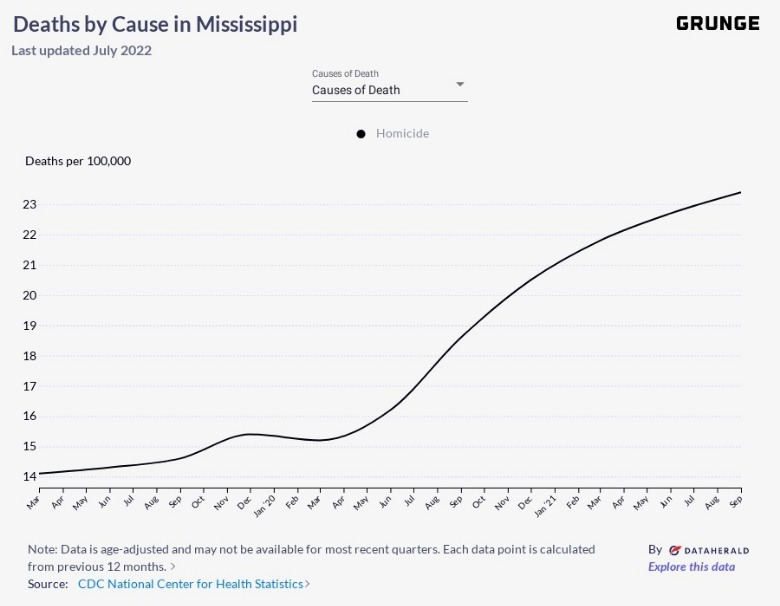
Task: Click the Causes of Death dropdown arrow
Action: pyautogui.click(x=460, y=84)
